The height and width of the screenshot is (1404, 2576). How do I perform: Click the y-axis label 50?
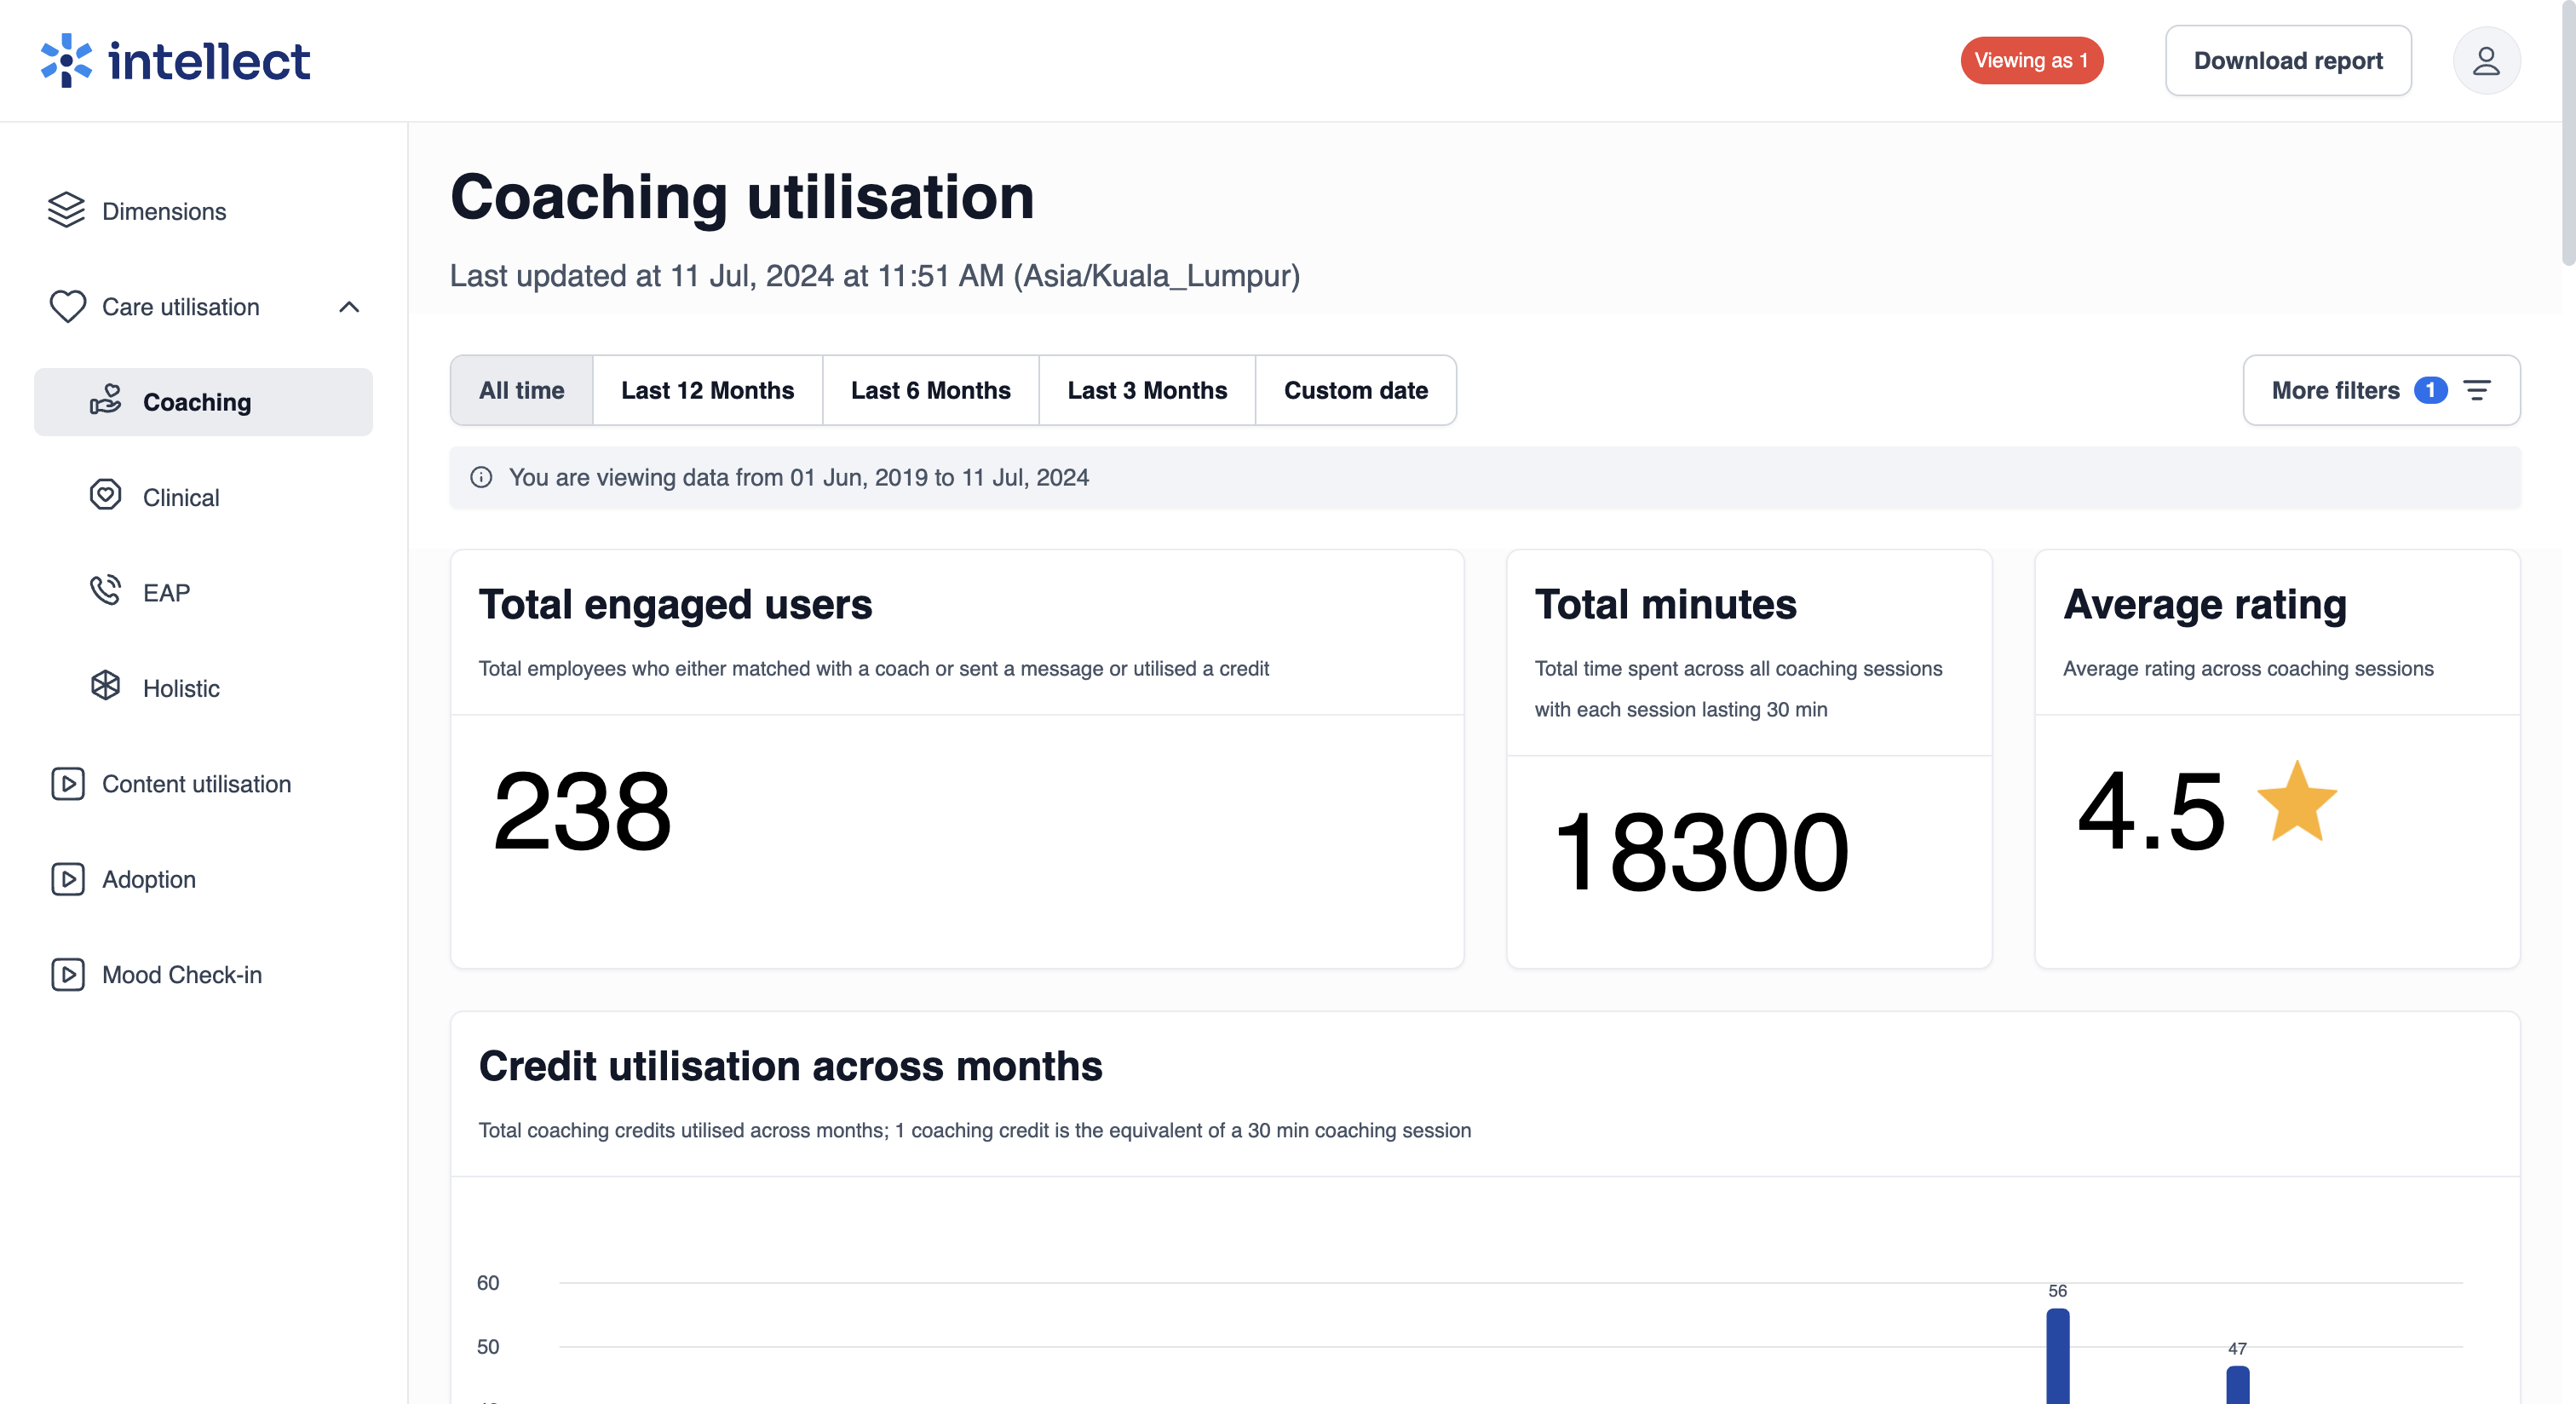tap(487, 1346)
